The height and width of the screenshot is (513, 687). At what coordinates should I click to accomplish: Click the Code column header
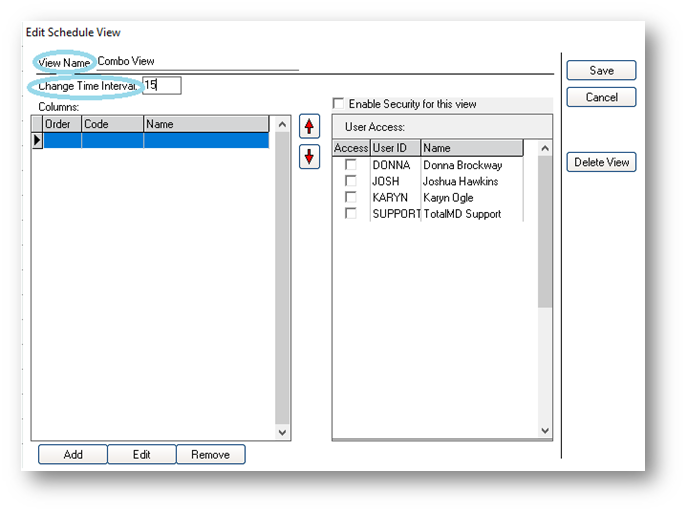pos(112,125)
